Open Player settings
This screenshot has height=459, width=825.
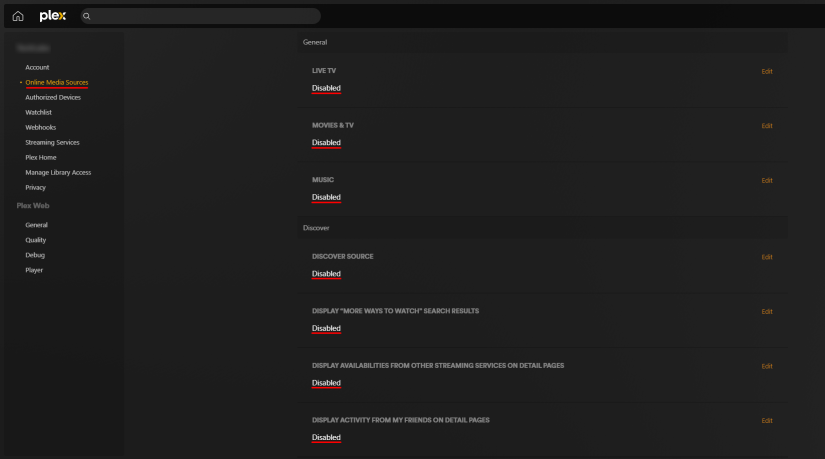coord(34,270)
